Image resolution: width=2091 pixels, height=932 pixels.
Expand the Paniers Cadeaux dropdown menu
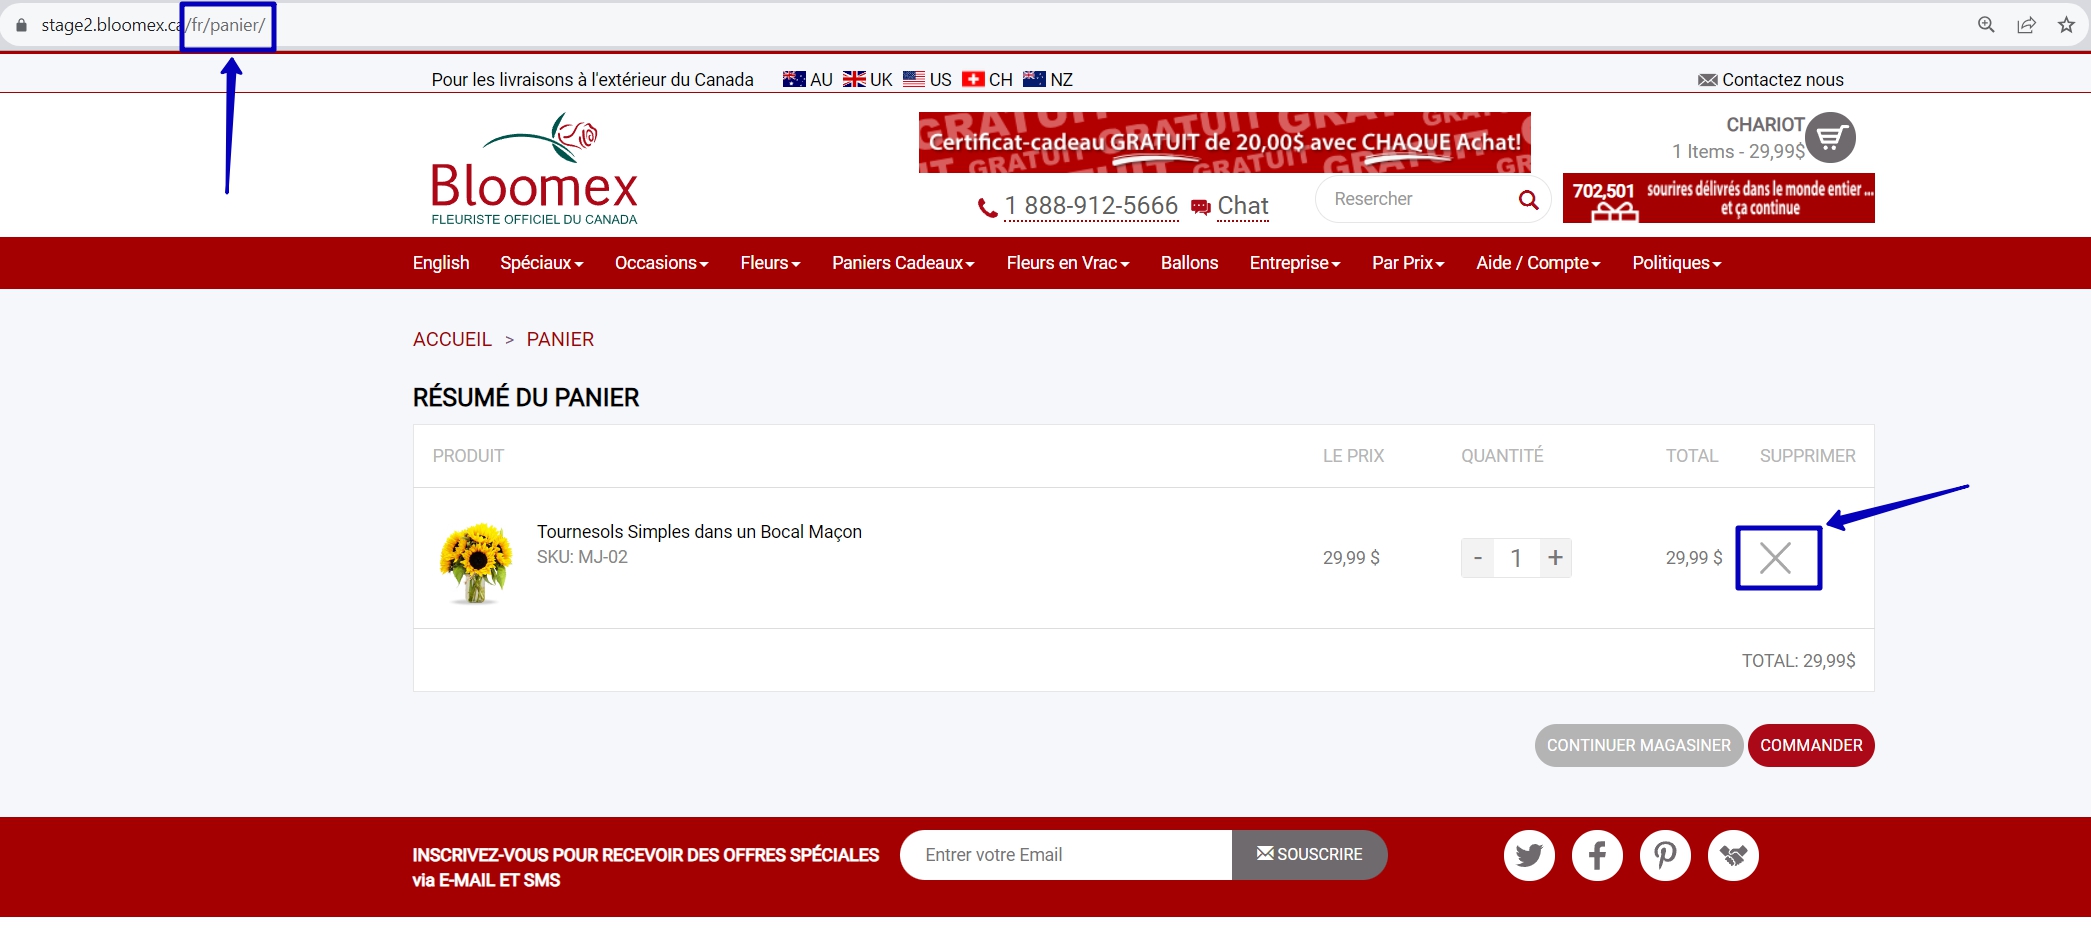coord(903,263)
